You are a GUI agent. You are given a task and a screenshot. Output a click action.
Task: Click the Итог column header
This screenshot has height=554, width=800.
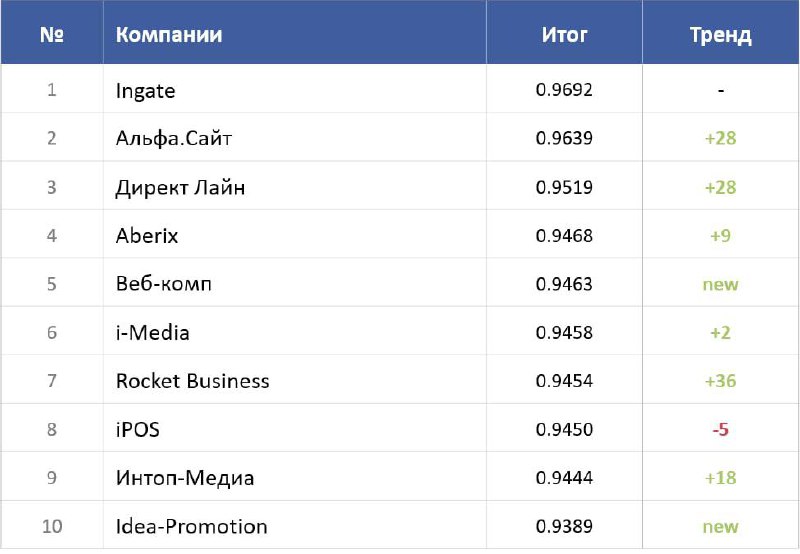point(564,35)
